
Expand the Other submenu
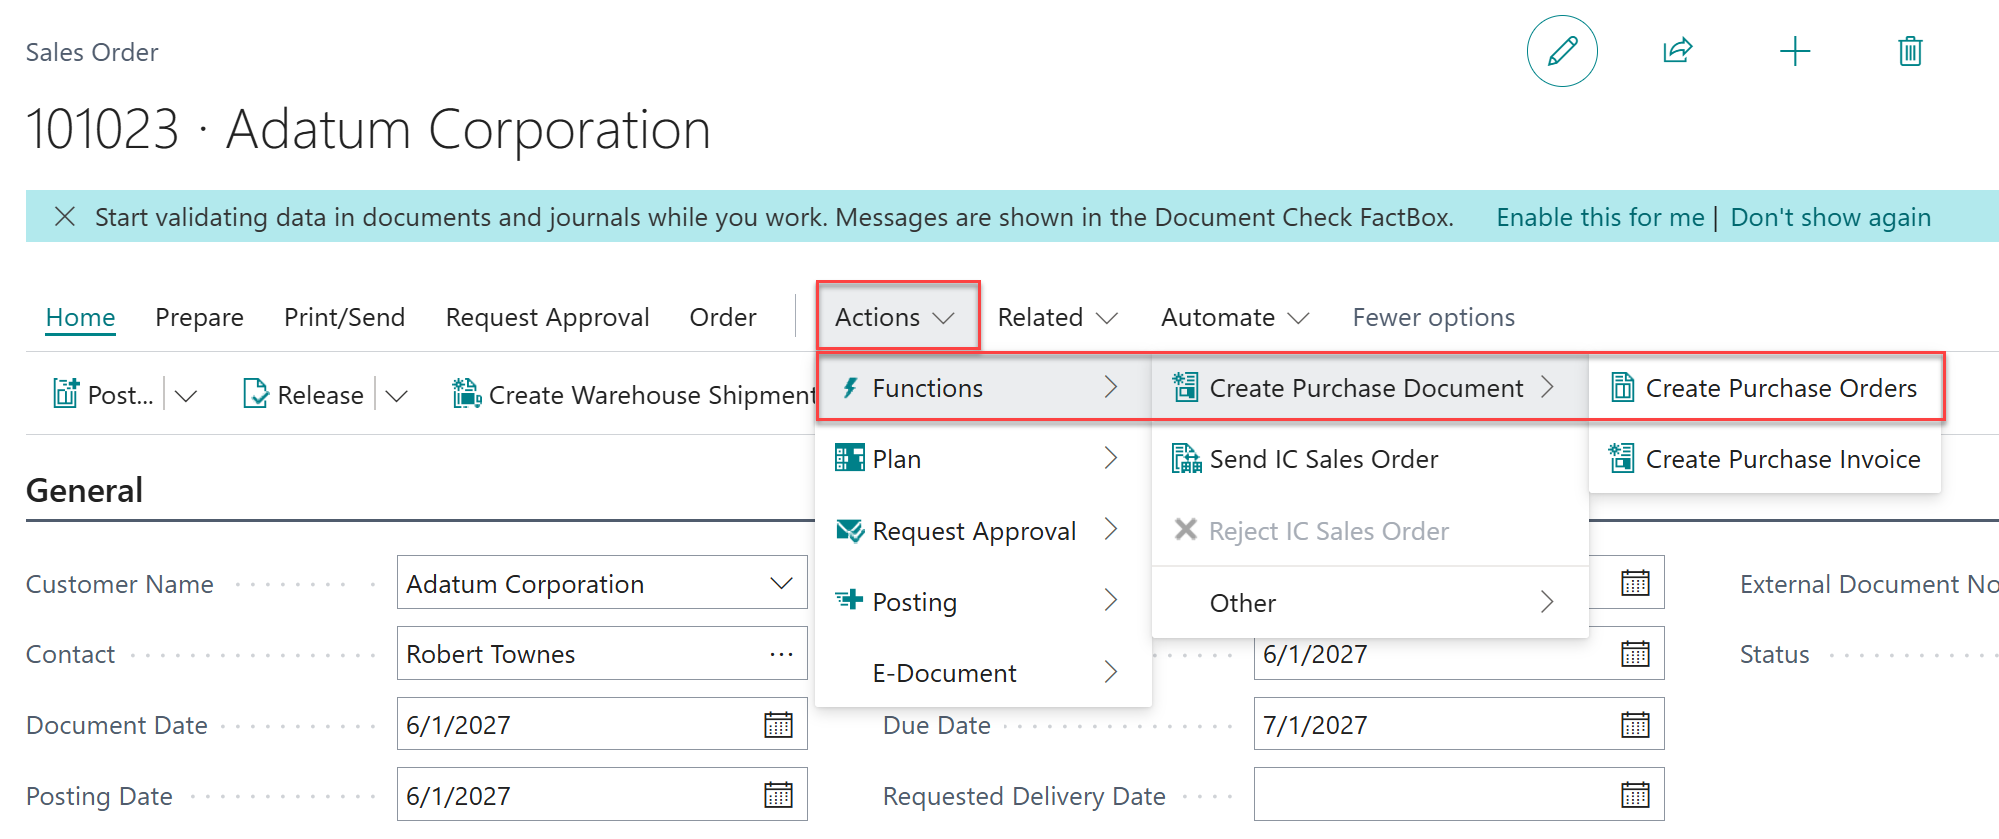1370,602
